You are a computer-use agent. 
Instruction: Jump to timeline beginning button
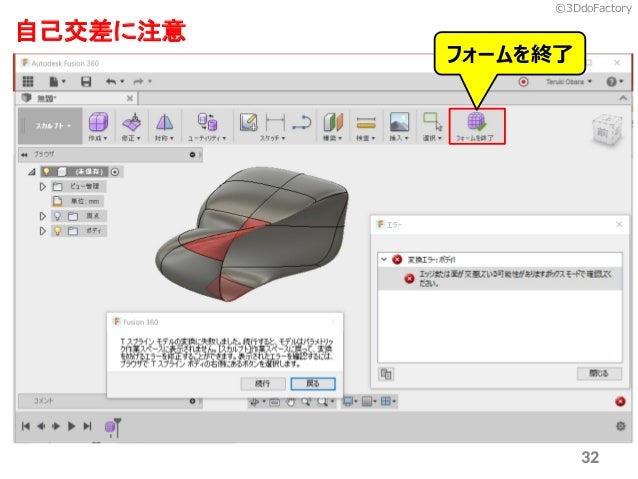(x=26, y=427)
